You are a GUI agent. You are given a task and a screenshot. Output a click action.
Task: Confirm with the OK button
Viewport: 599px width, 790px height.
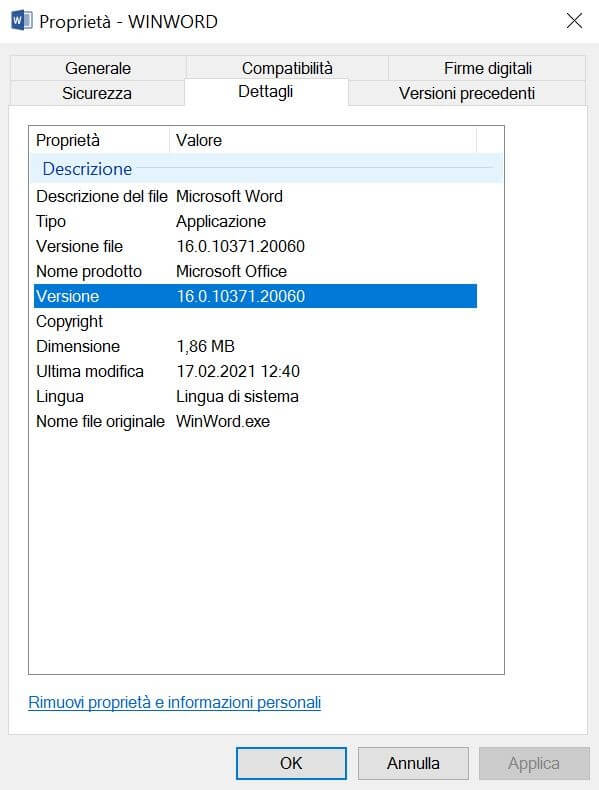tap(291, 763)
